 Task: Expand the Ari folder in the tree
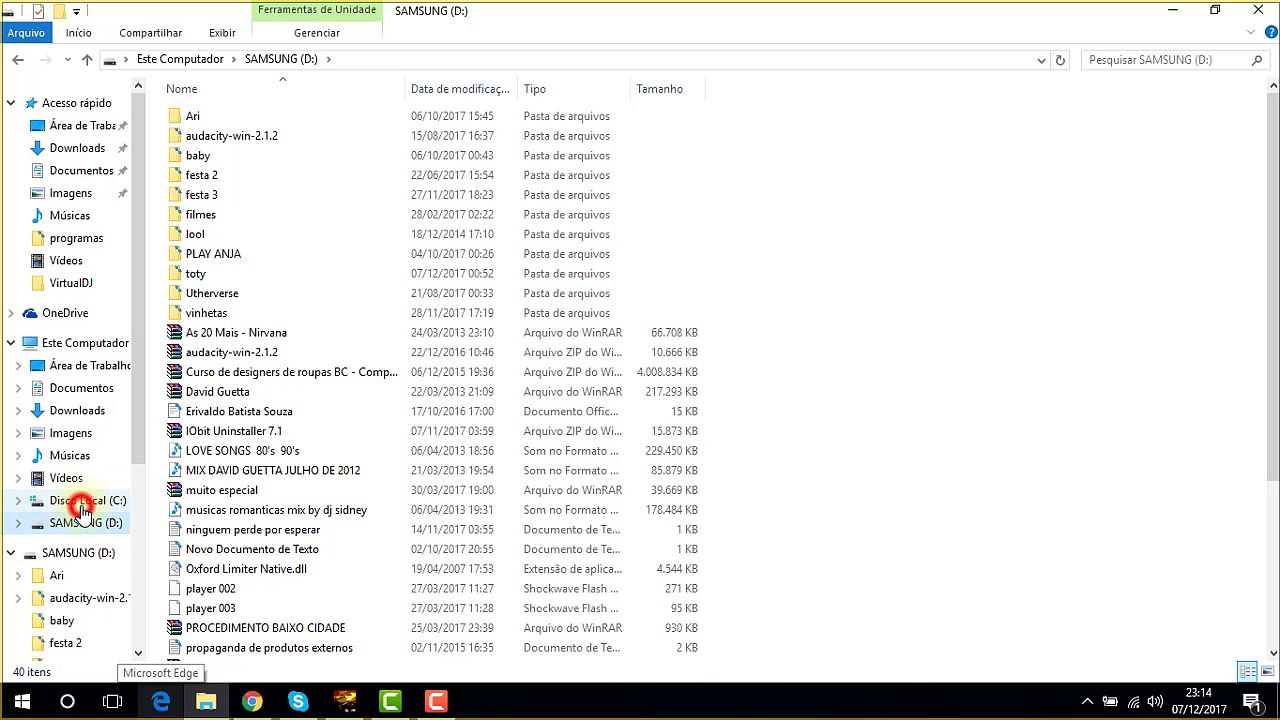click(x=18, y=576)
